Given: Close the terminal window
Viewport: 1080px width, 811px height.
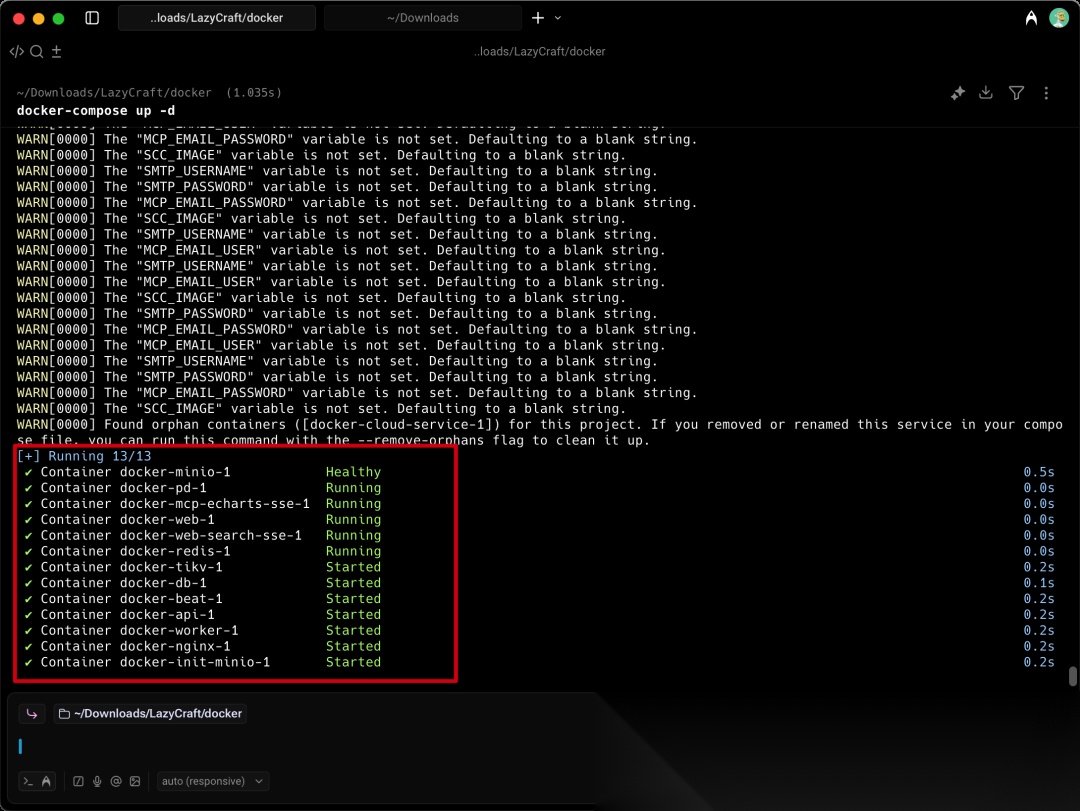Looking at the screenshot, I should pyautogui.click(x=19, y=19).
